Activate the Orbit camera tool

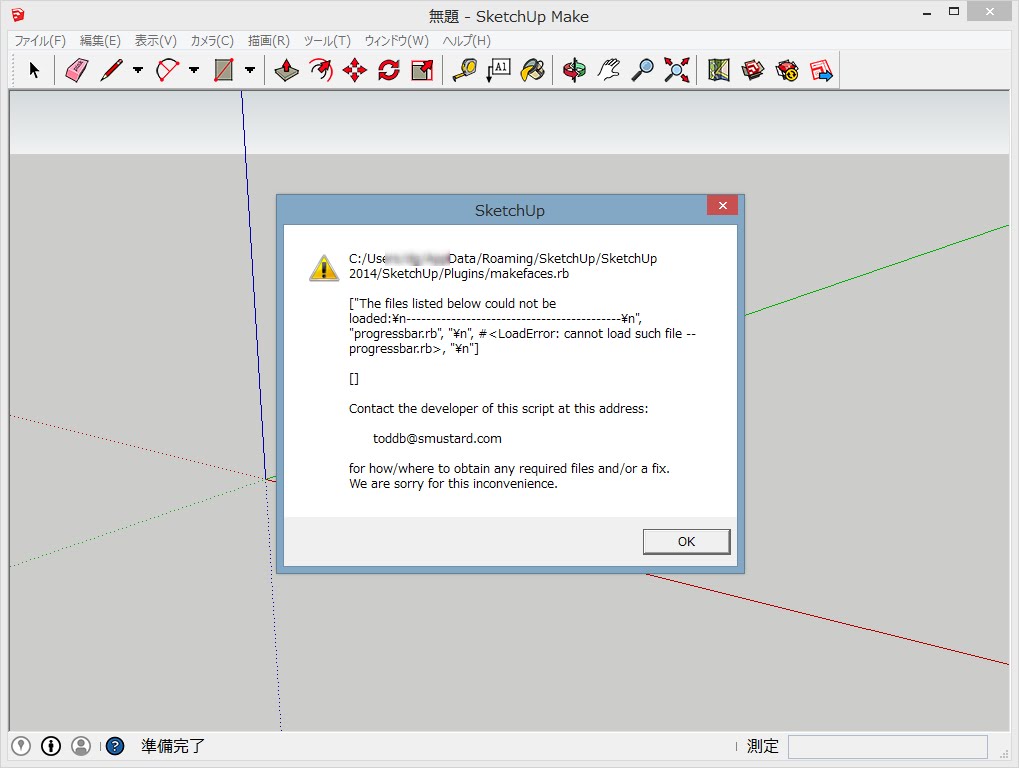(574, 70)
